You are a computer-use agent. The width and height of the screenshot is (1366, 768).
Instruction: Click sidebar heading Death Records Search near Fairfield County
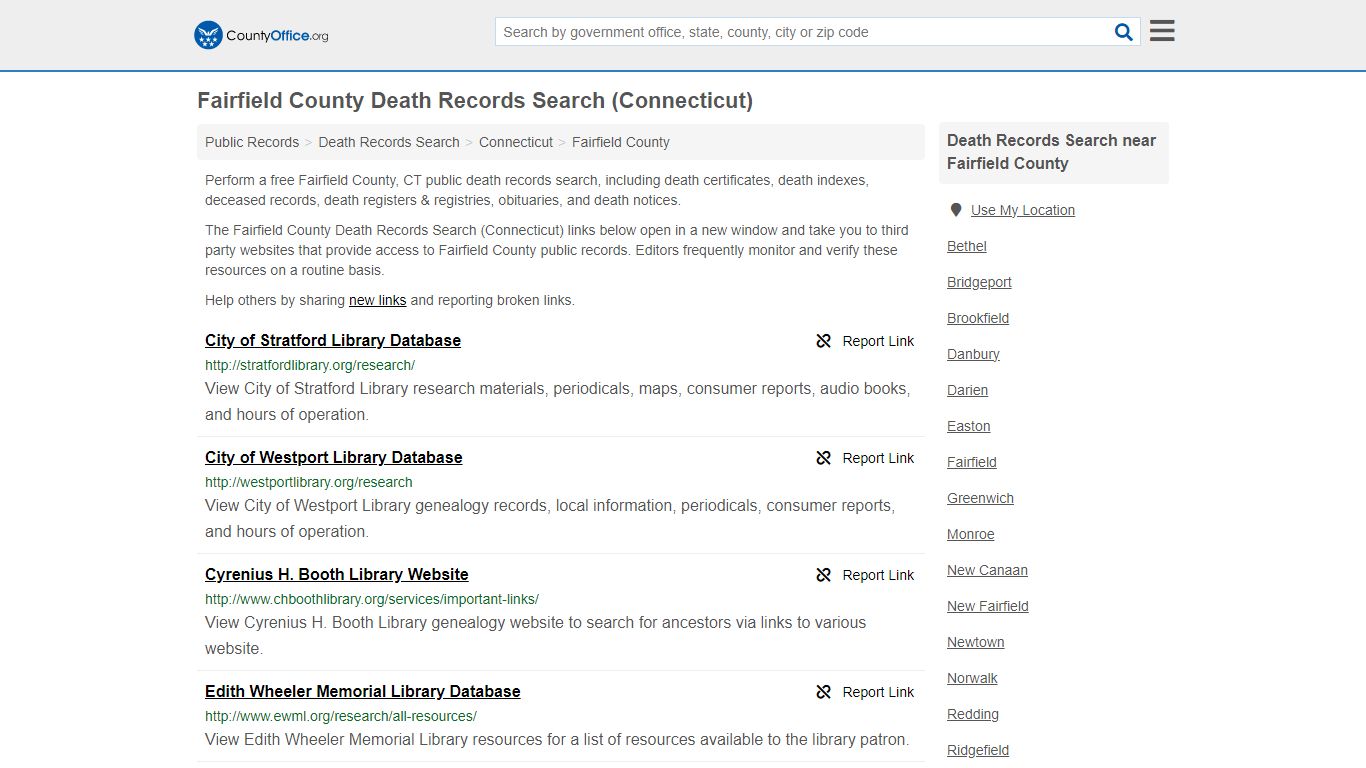(1052, 152)
